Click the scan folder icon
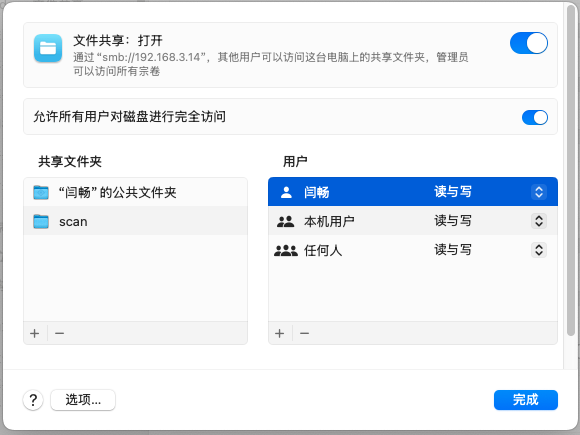Screen dimensions: 580x435 coord(41,222)
